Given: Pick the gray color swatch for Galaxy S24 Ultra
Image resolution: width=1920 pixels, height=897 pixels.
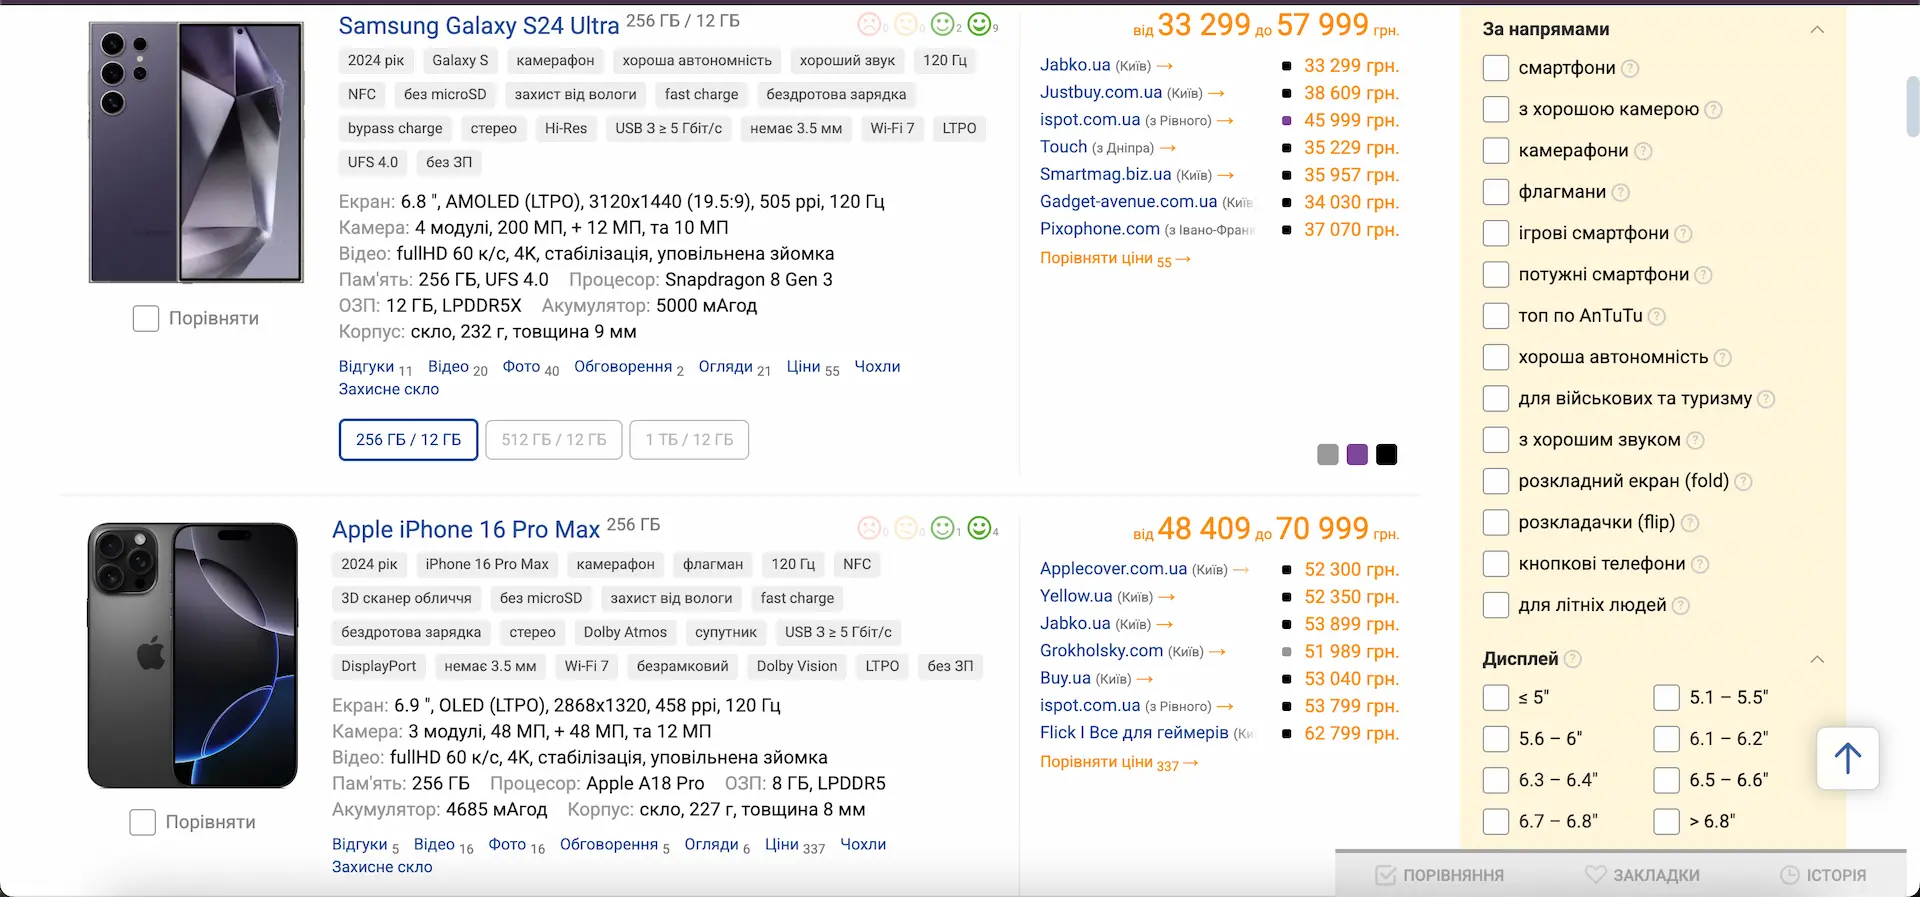Looking at the screenshot, I should [x=1328, y=455].
